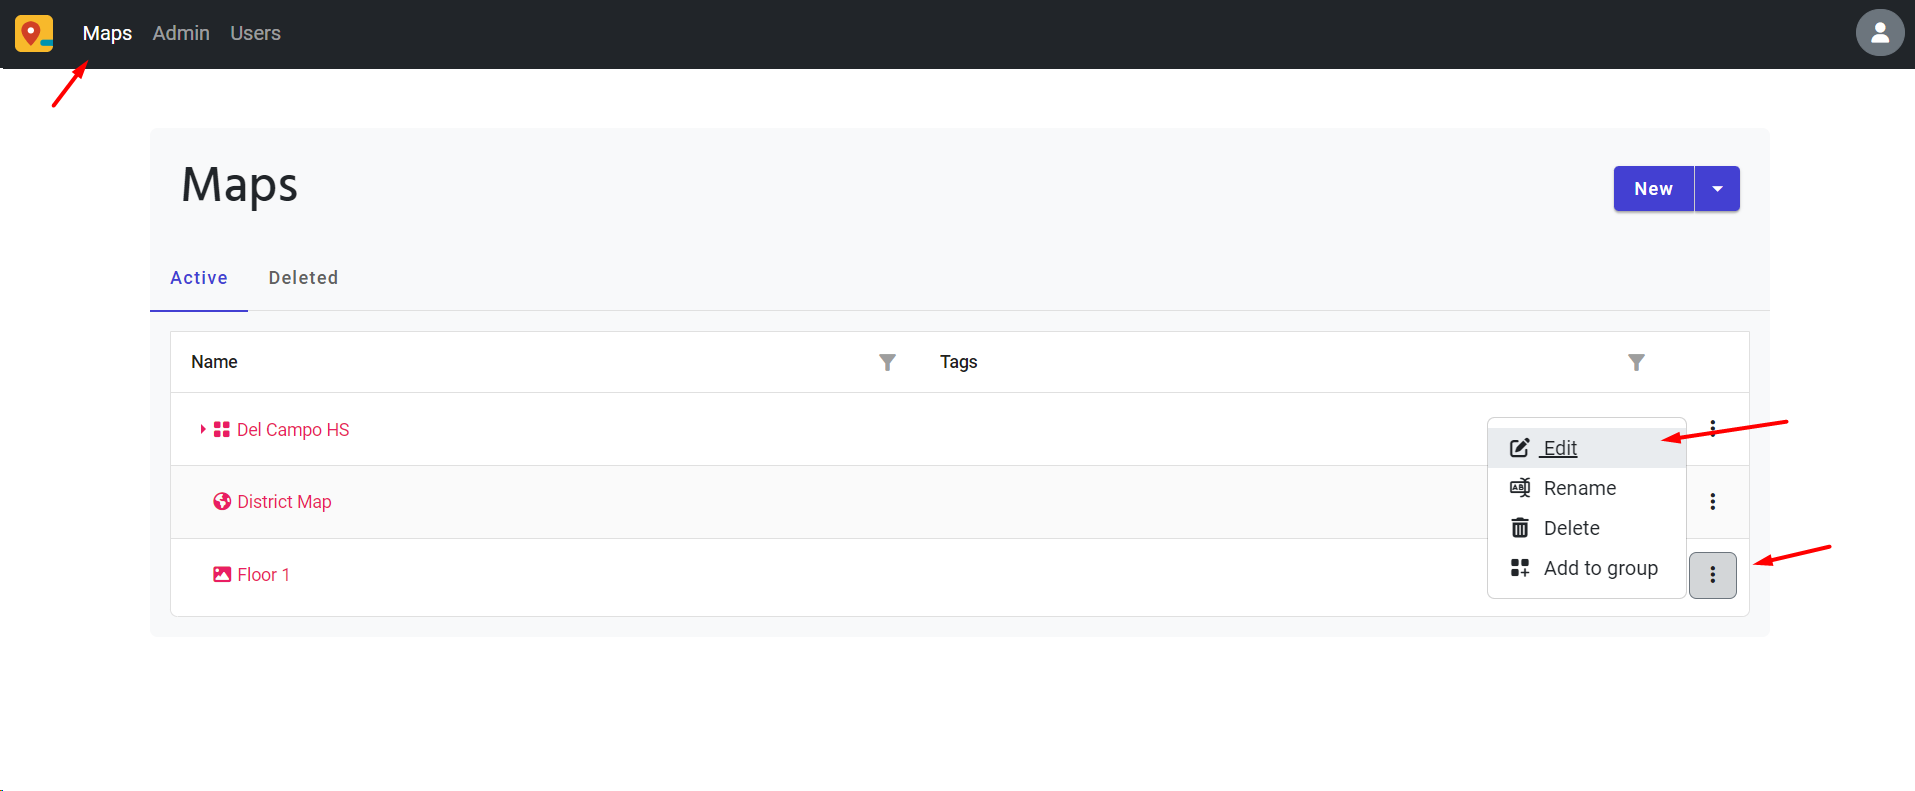Filter the Name column
The image size is (1915, 791).
(887, 362)
